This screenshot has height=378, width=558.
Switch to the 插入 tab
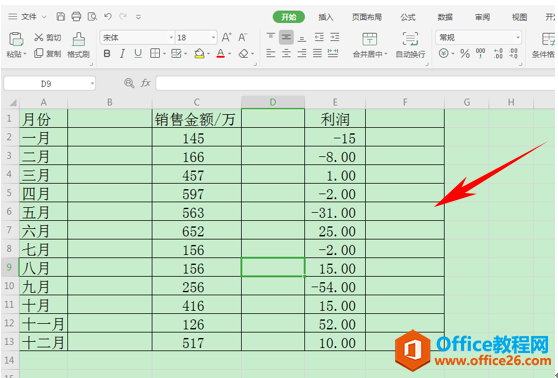tap(326, 17)
